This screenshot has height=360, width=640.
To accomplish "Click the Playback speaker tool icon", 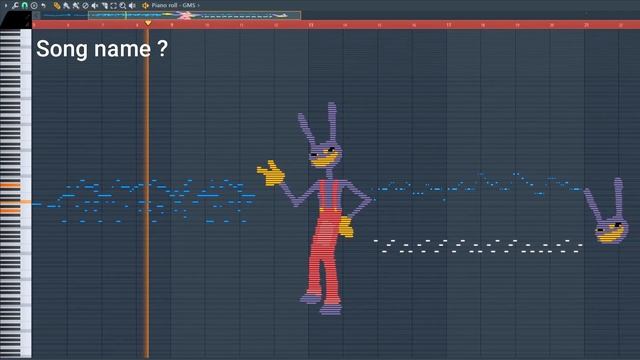I will [132, 6].
